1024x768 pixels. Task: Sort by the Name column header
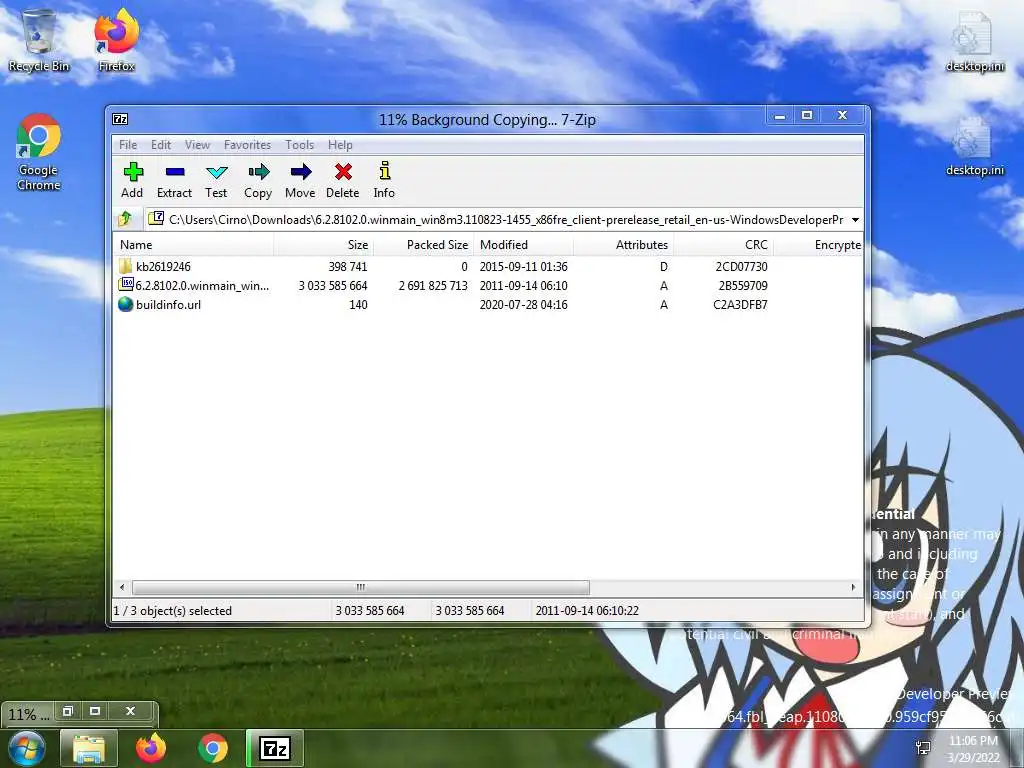194,245
